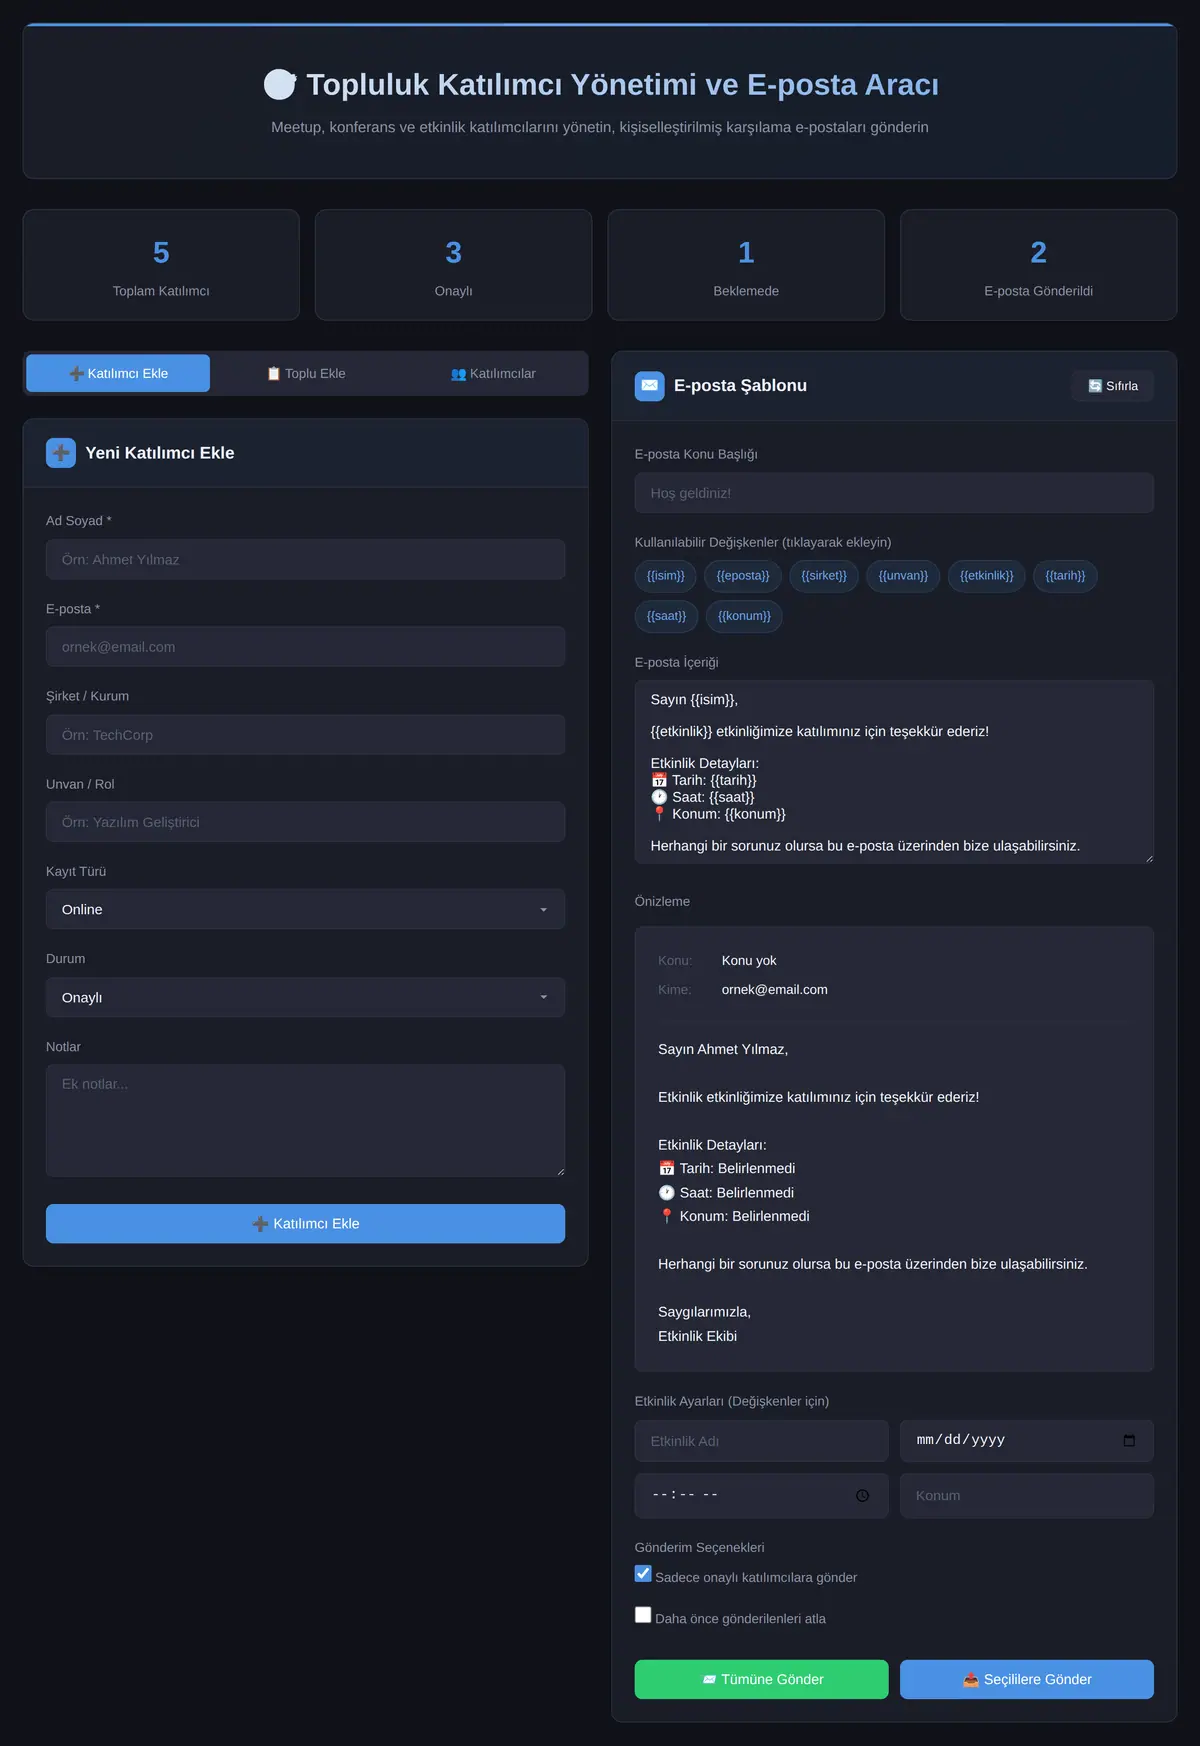Insert the {{isim}} variable chip
Image resolution: width=1200 pixels, height=1746 pixels.
point(665,576)
